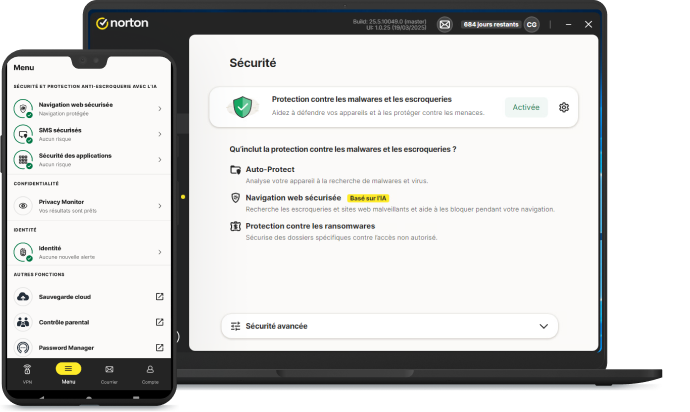Viewport: 690px width, 412px height.
Task: Open Sauvegarde cloud external link icon
Action: (159, 297)
